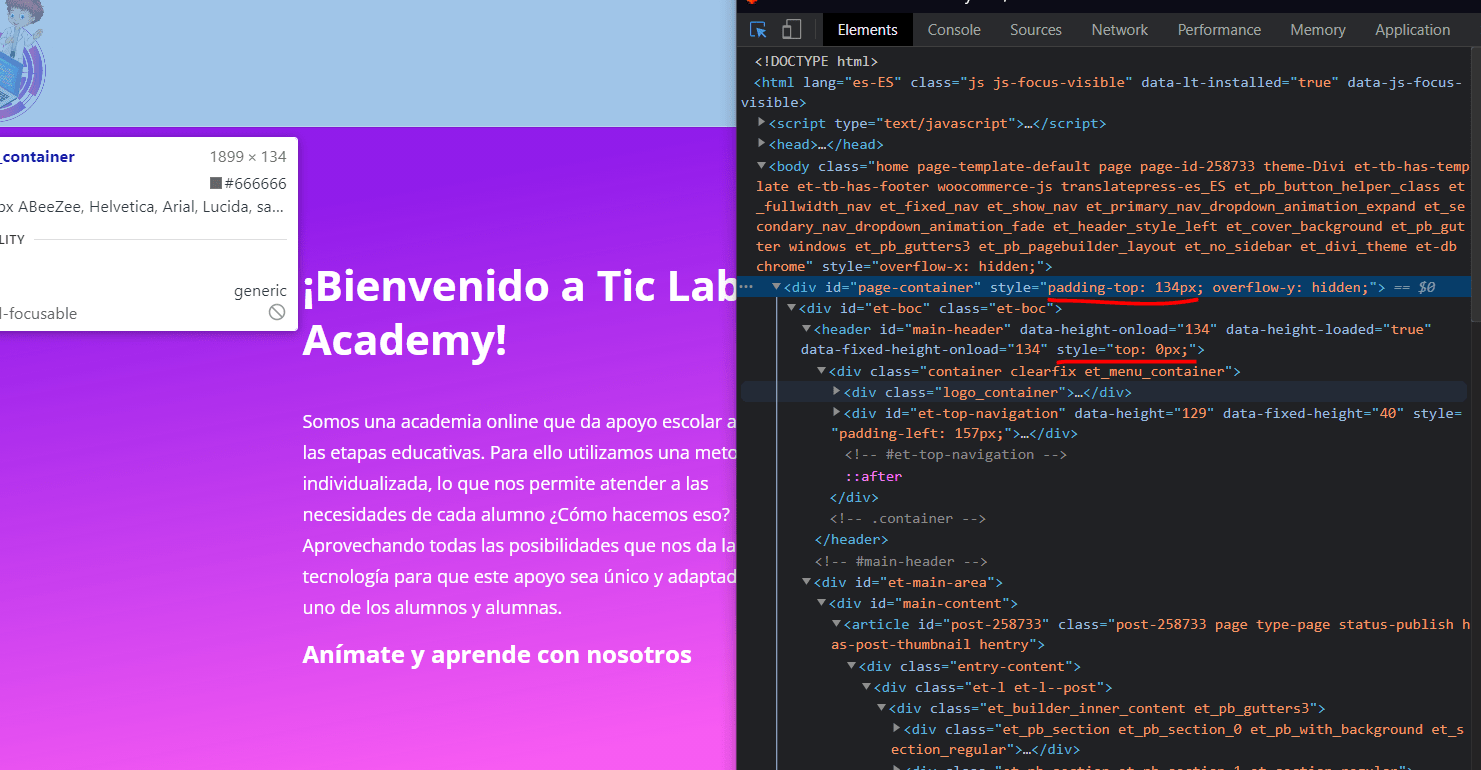Collapse the et-boc div node
This screenshot has width=1481, height=770.
792,308
